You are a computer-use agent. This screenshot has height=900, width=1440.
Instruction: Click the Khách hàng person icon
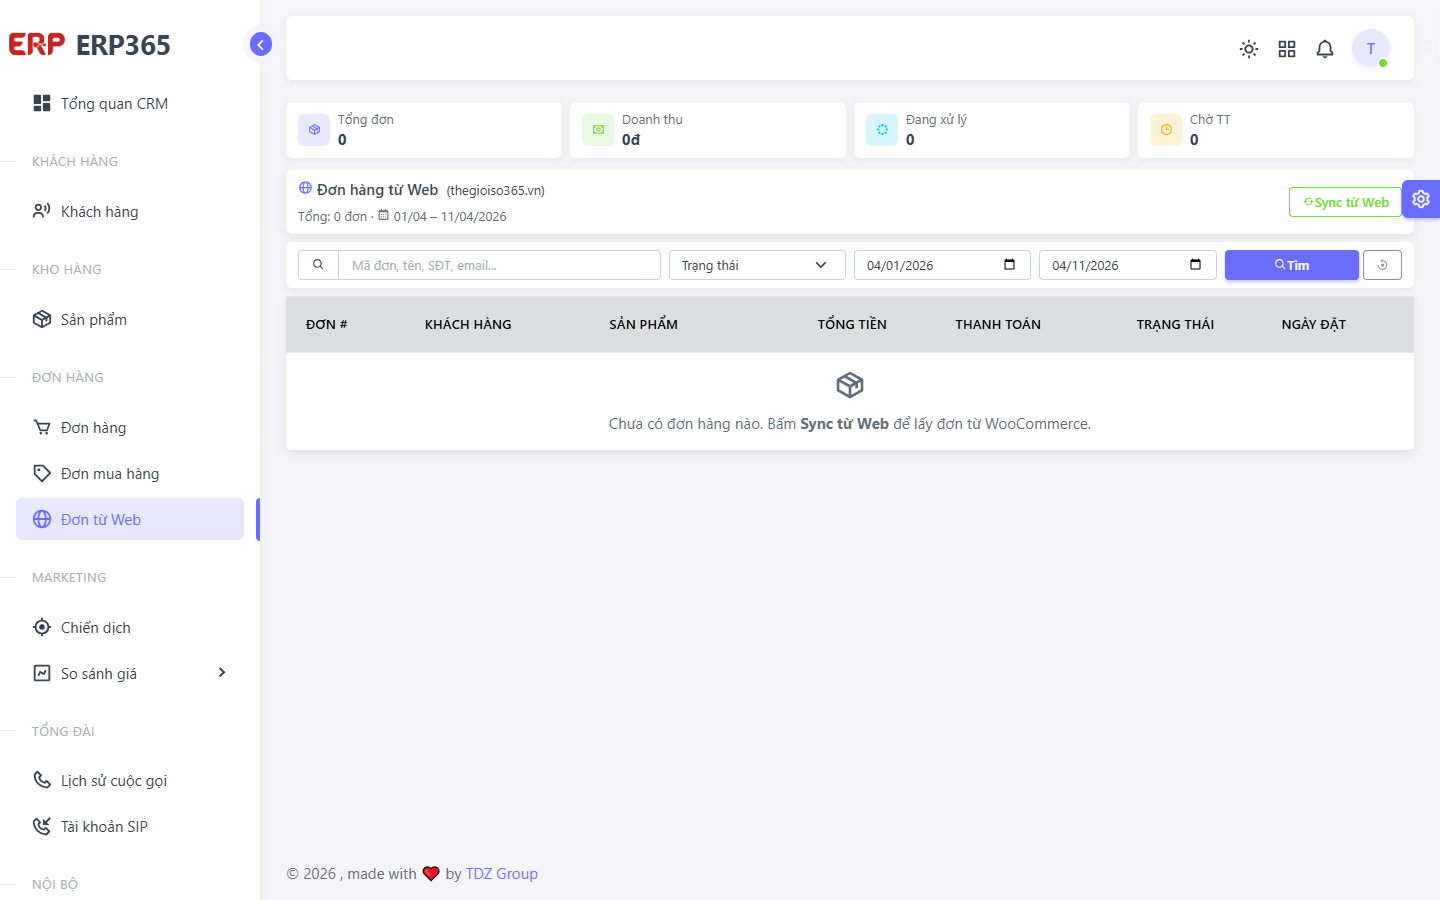point(42,211)
